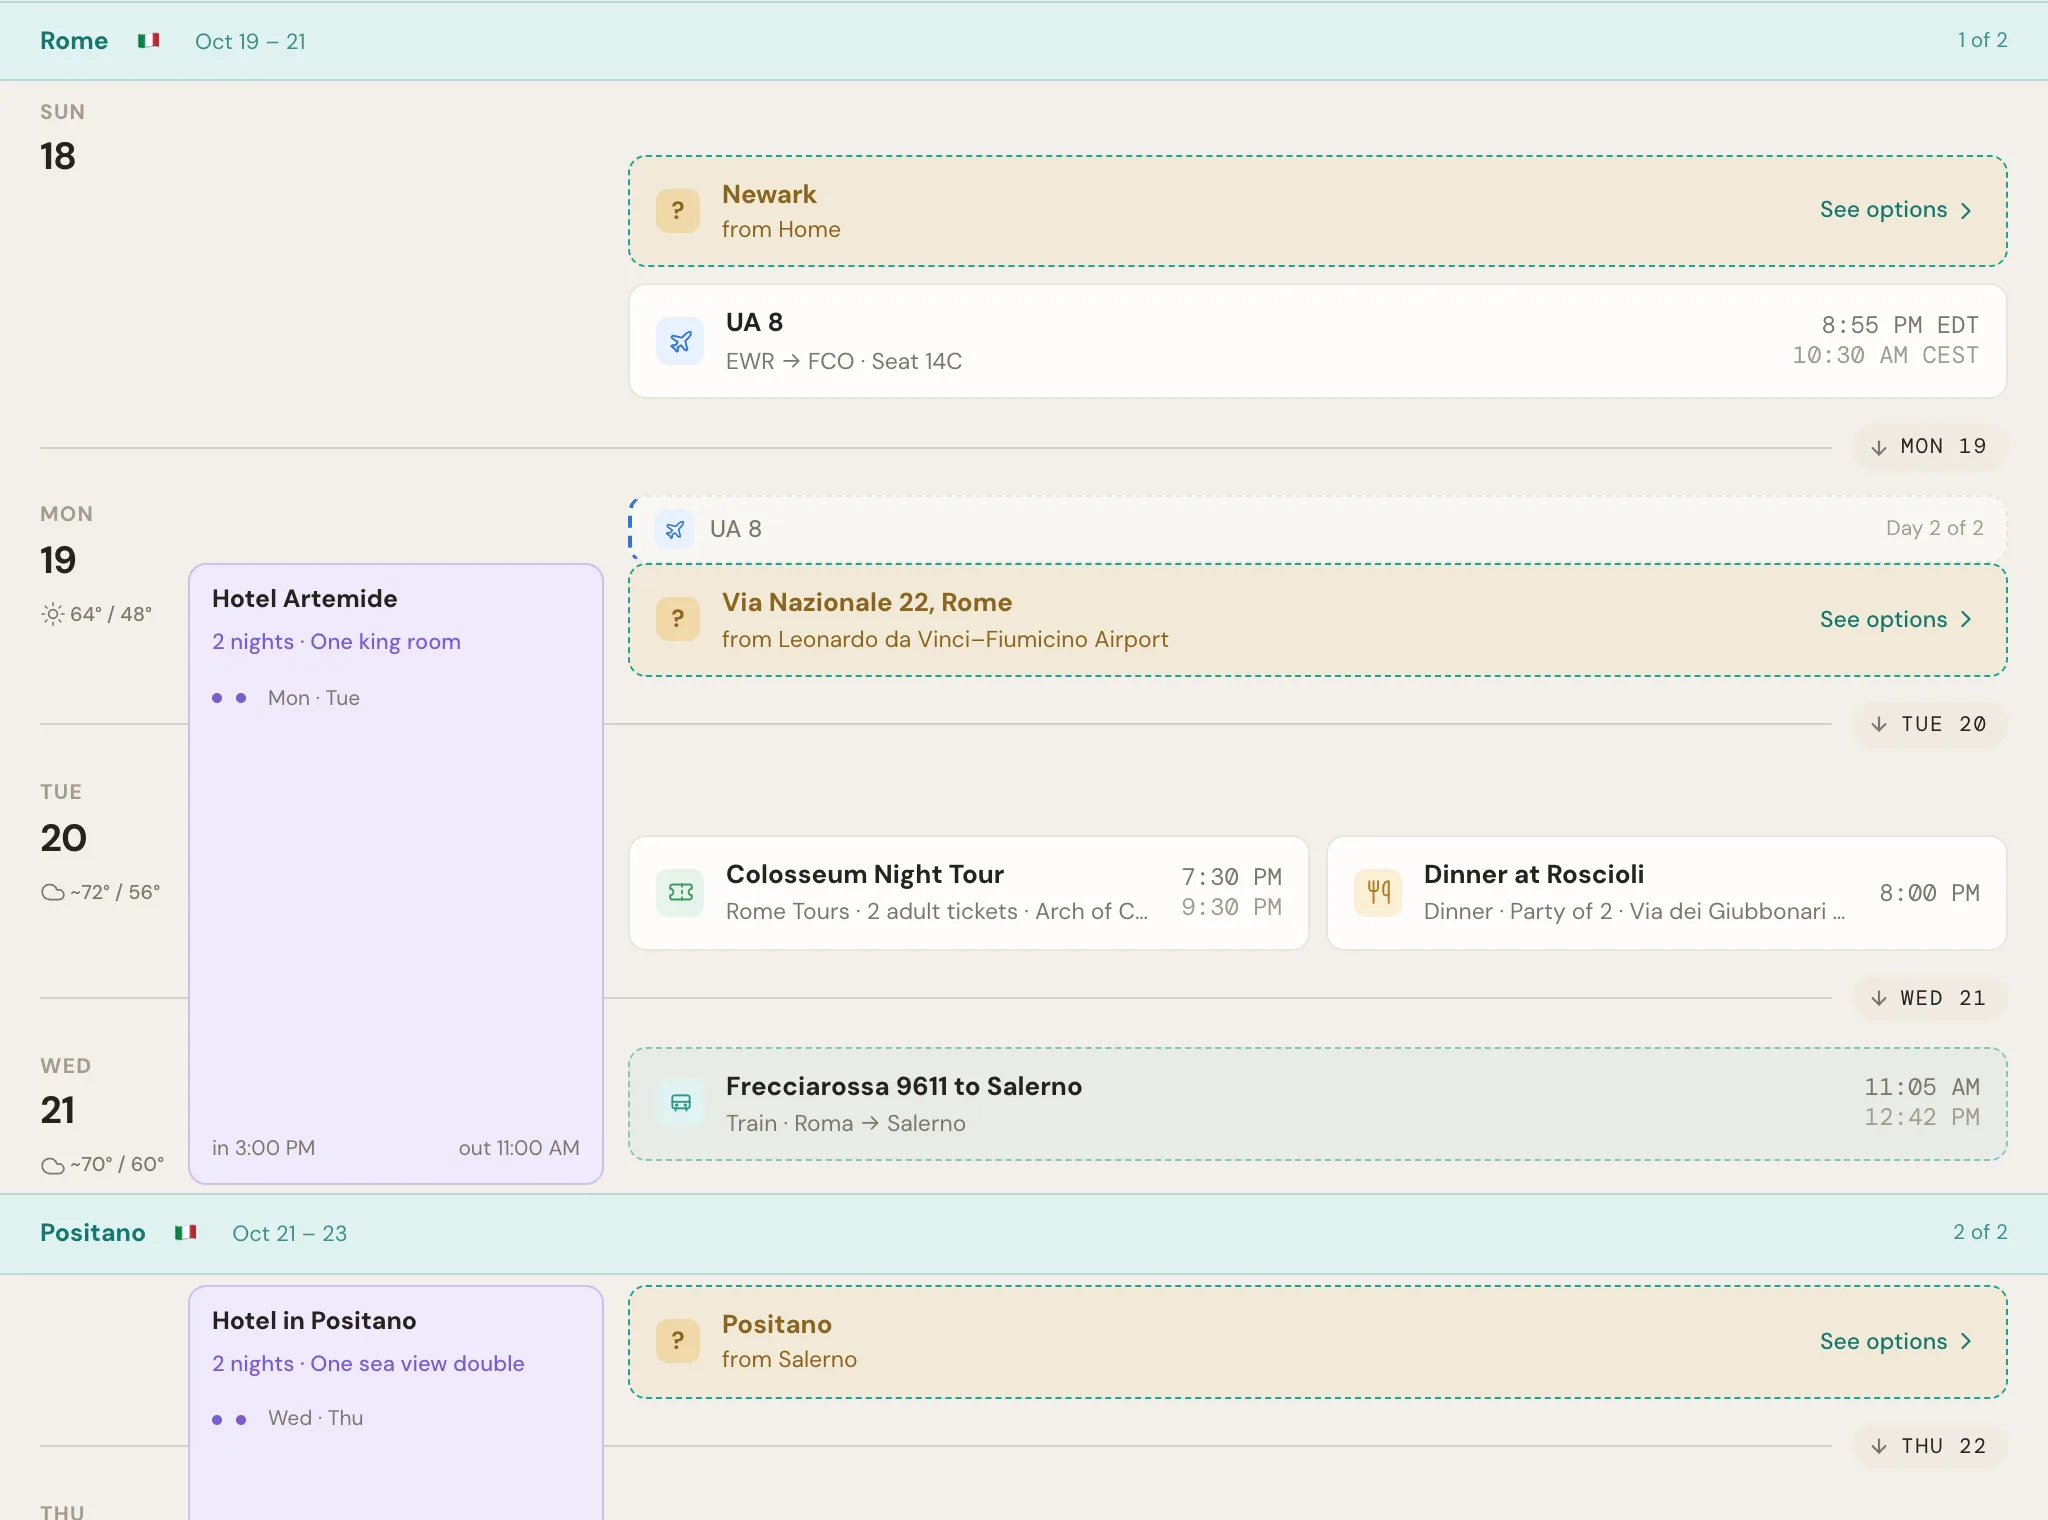This screenshot has width=2048, height=1520.
Task: Click the SUN 18 day label
Action: pos(62,138)
